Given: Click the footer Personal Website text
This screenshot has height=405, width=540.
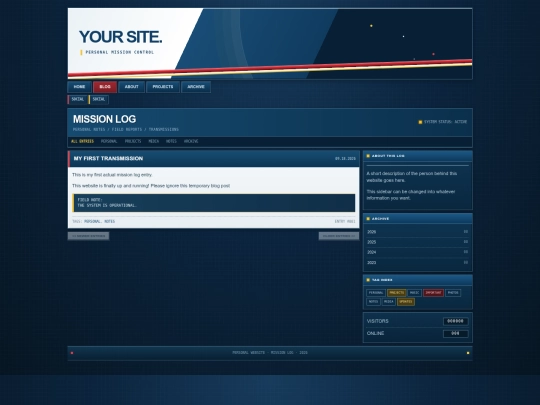Looking at the screenshot, I should pyautogui.click(x=249, y=353).
